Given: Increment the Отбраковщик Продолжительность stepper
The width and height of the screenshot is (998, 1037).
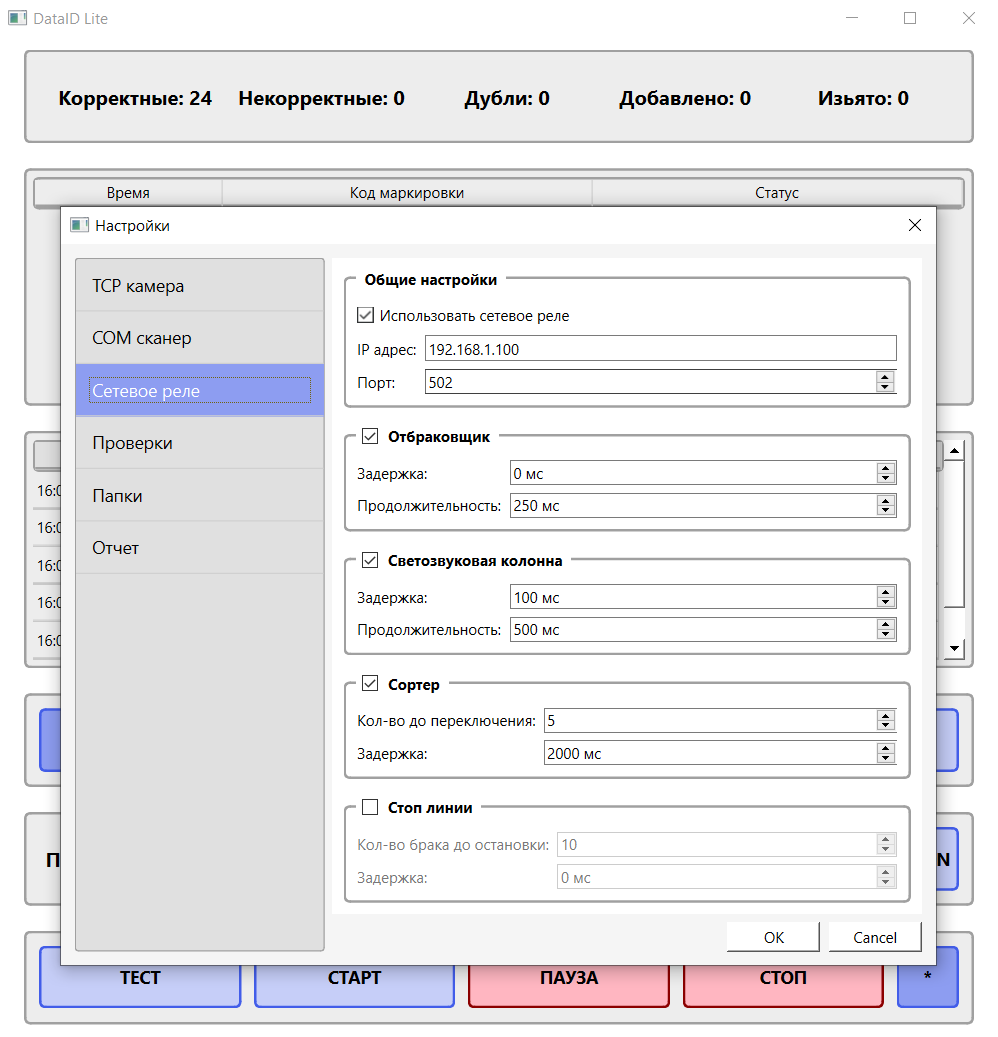Looking at the screenshot, I should click(x=885, y=500).
